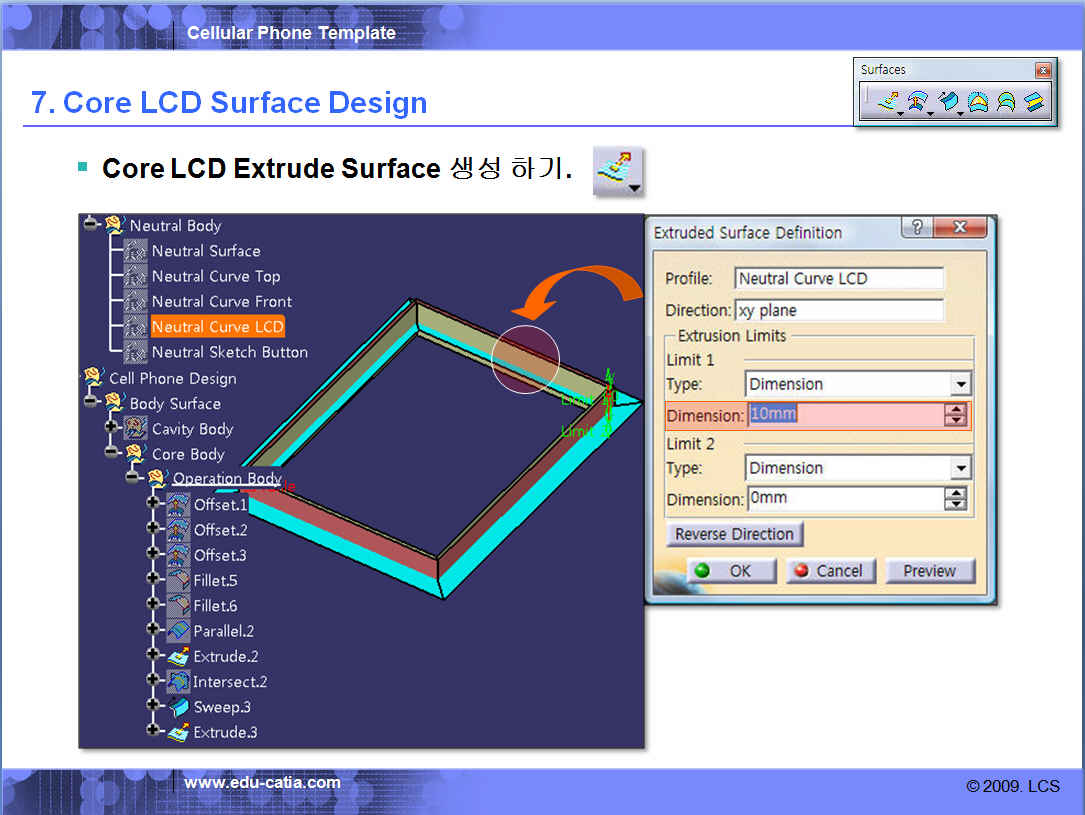Pick the Blend surface tool icon
Screen dimensions: 1085x815
1034,102
